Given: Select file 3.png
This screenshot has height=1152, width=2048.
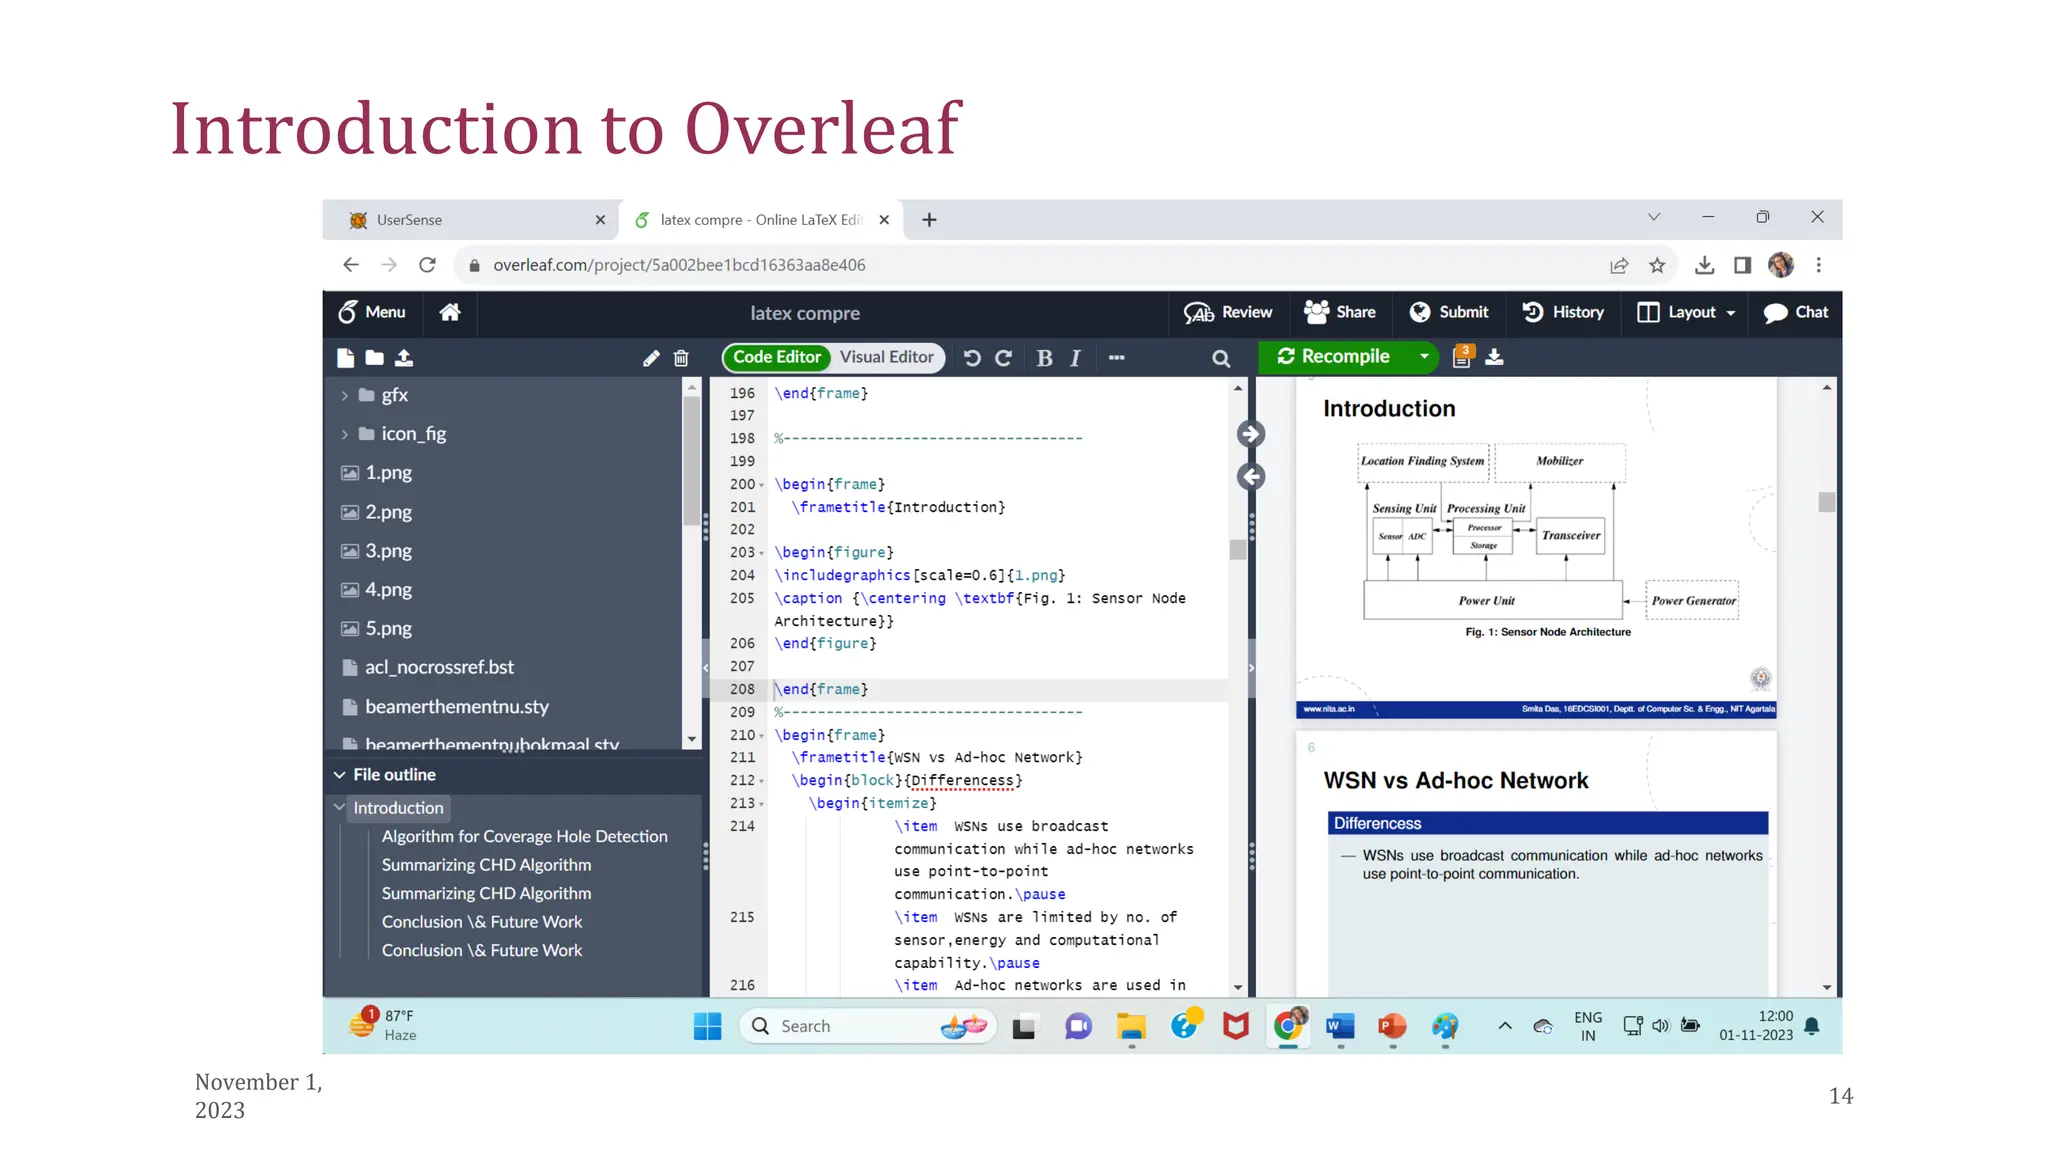Looking at the screenshot, I should (388, 551).
